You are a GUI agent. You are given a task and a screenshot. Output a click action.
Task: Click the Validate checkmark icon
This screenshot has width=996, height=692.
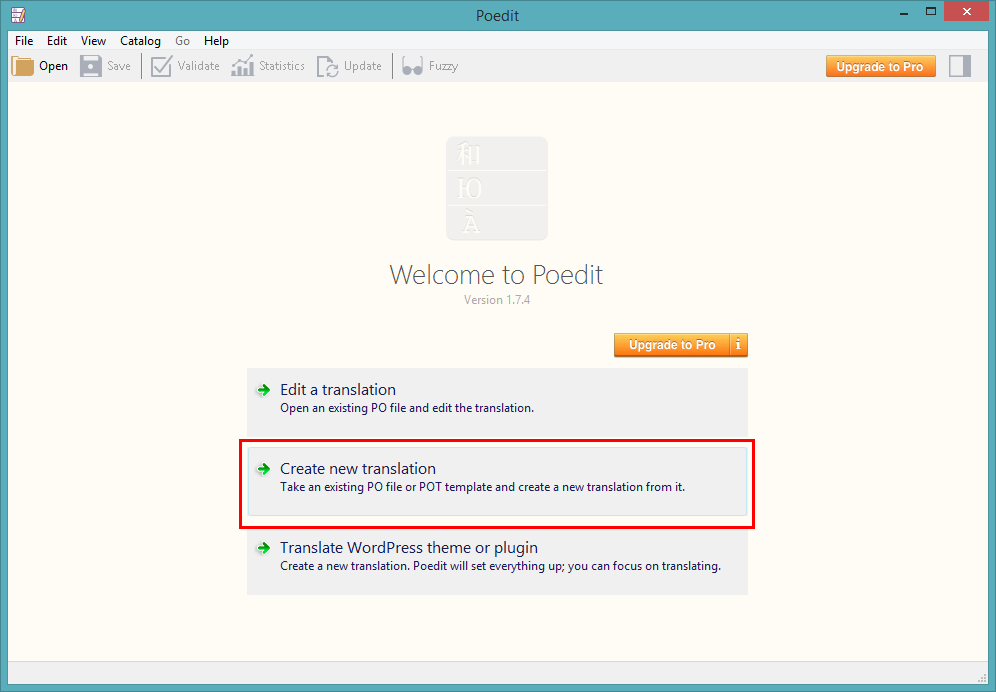162,66
